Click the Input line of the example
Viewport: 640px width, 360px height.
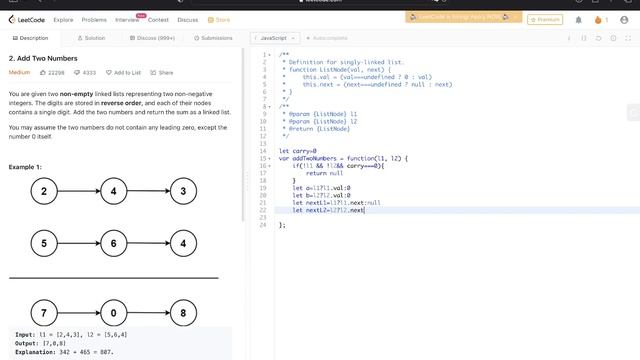pos(71,335)
